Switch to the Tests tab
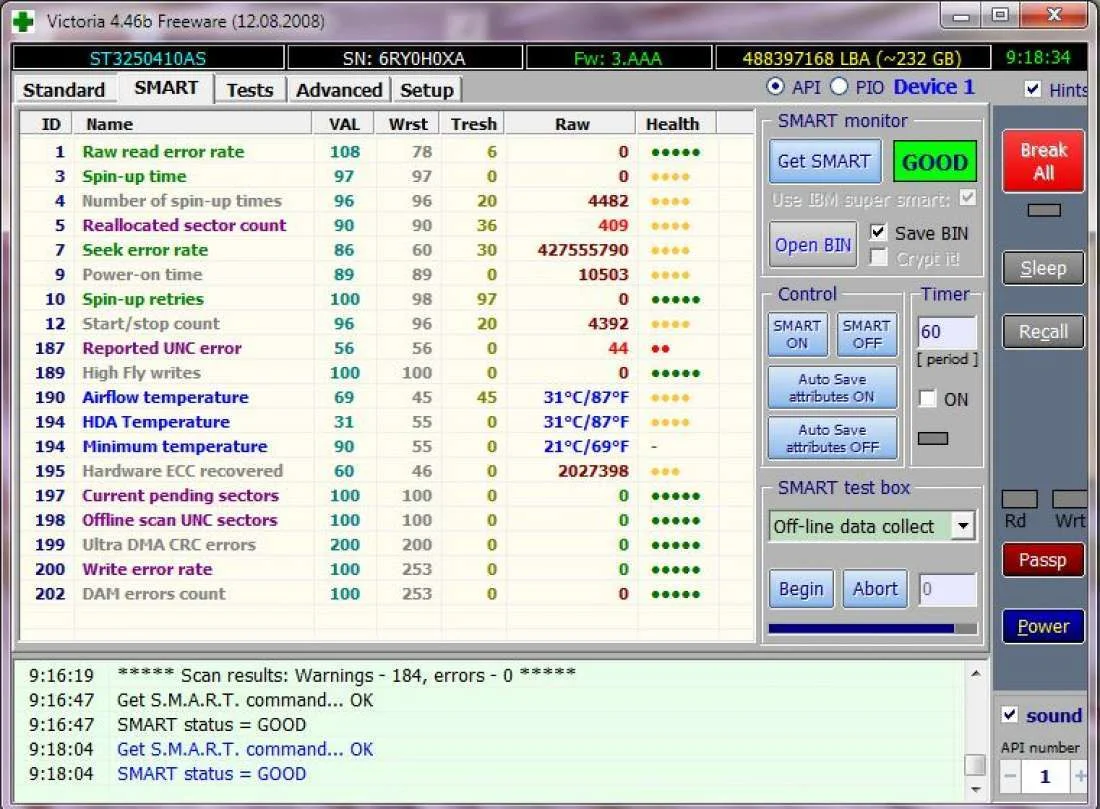1100x809 pixels. pyautogui.click(x=249, y=90)
